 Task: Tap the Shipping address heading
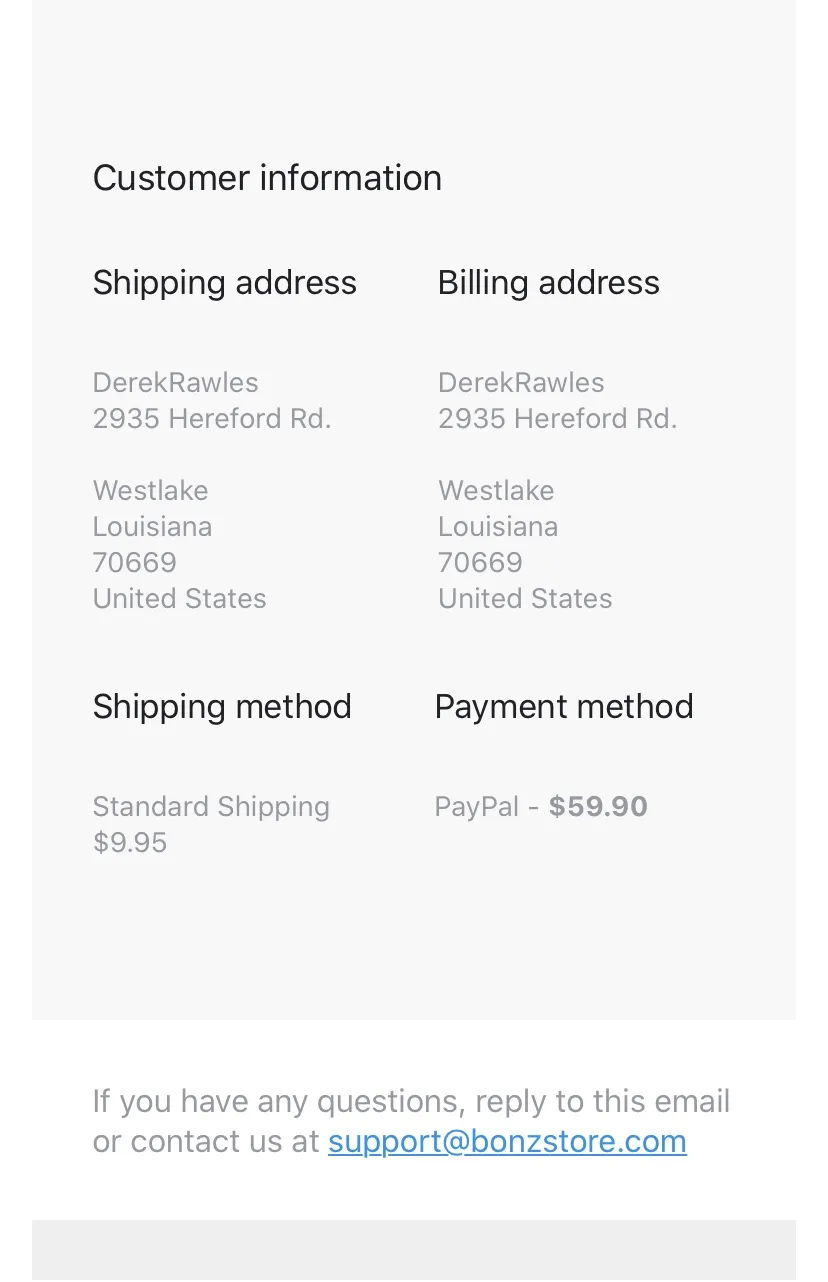(x=225, y=283)
